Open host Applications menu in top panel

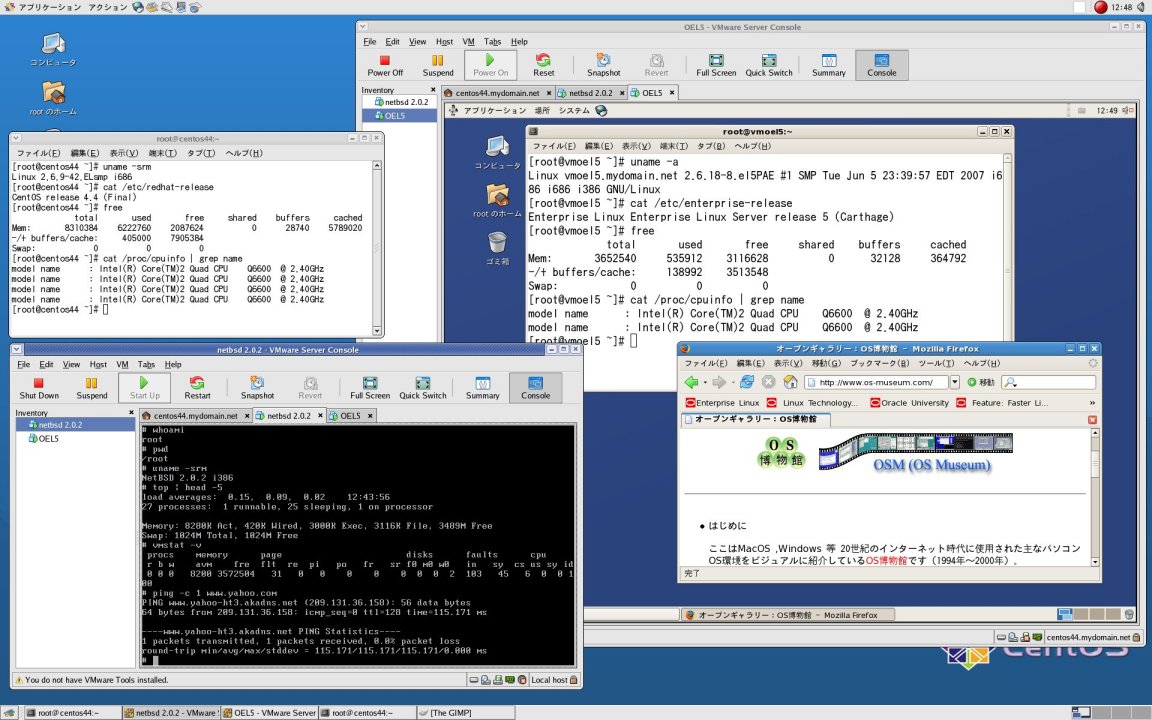pyautogui.click(x=43, y=7)
